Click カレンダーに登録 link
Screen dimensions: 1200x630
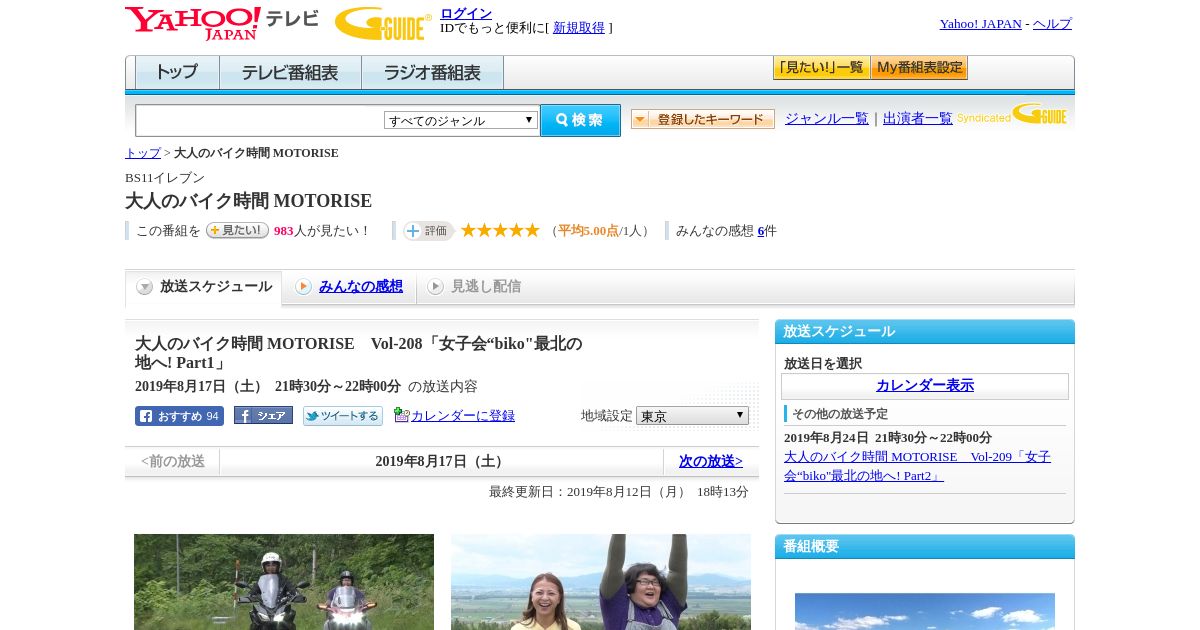click(x=463, y=416)
